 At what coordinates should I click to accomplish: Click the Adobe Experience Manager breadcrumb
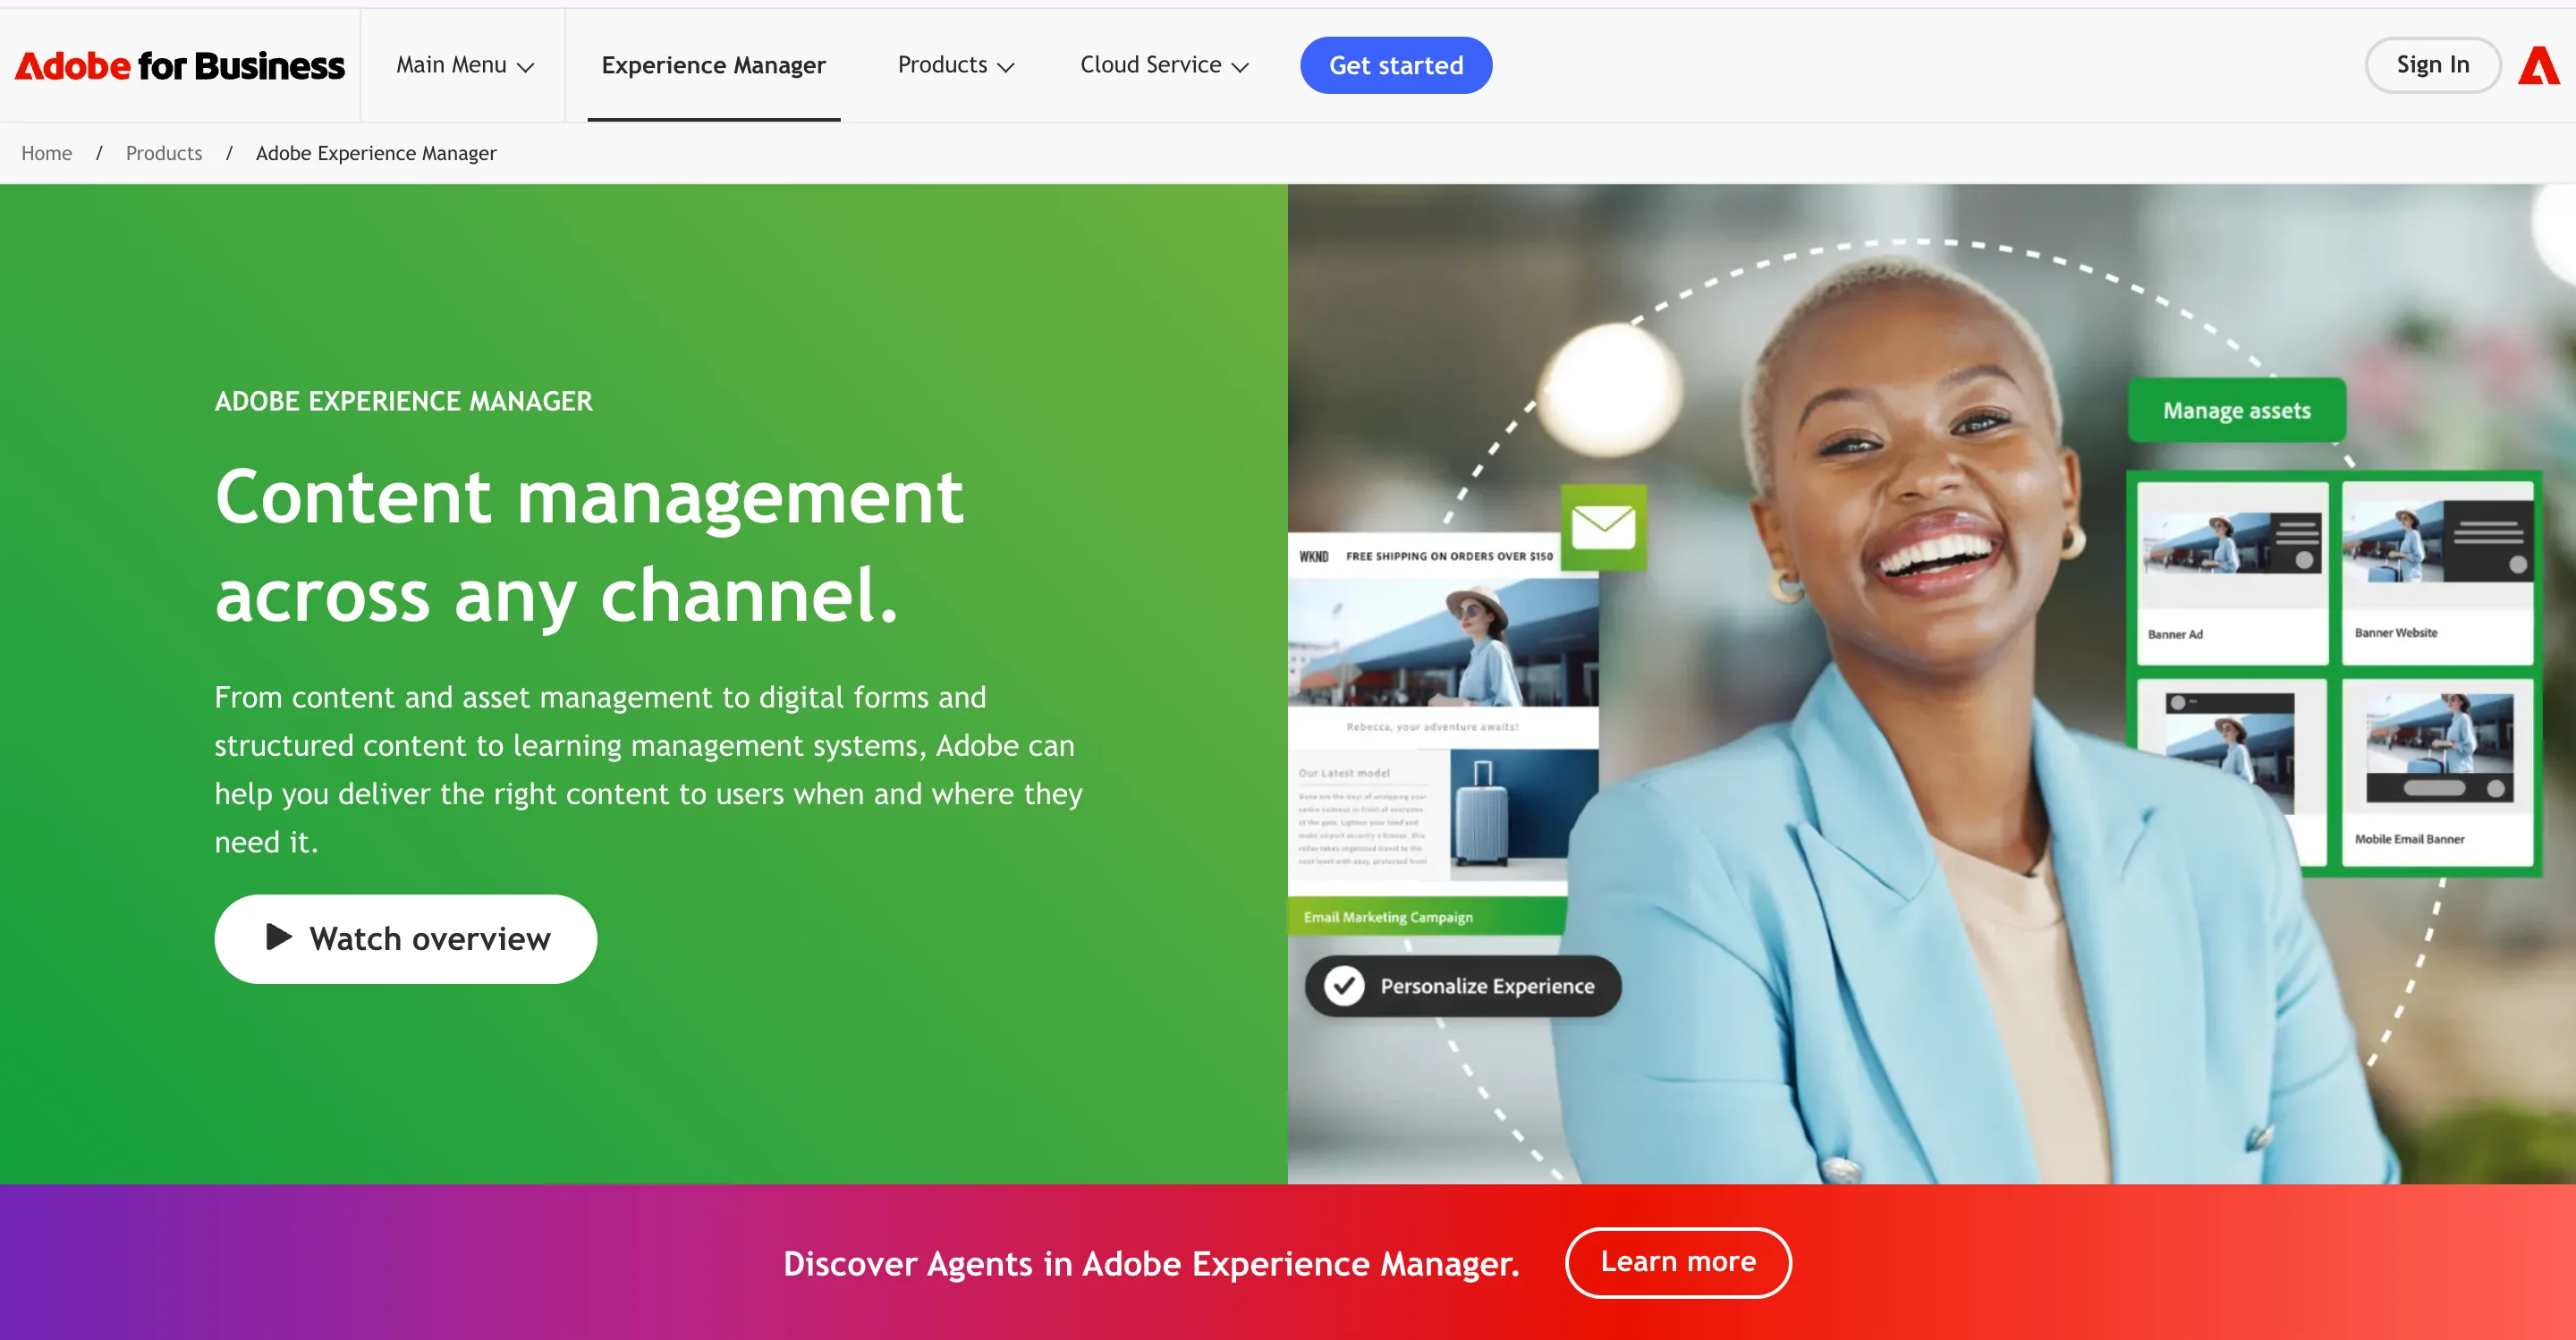[x=376, y=153]
